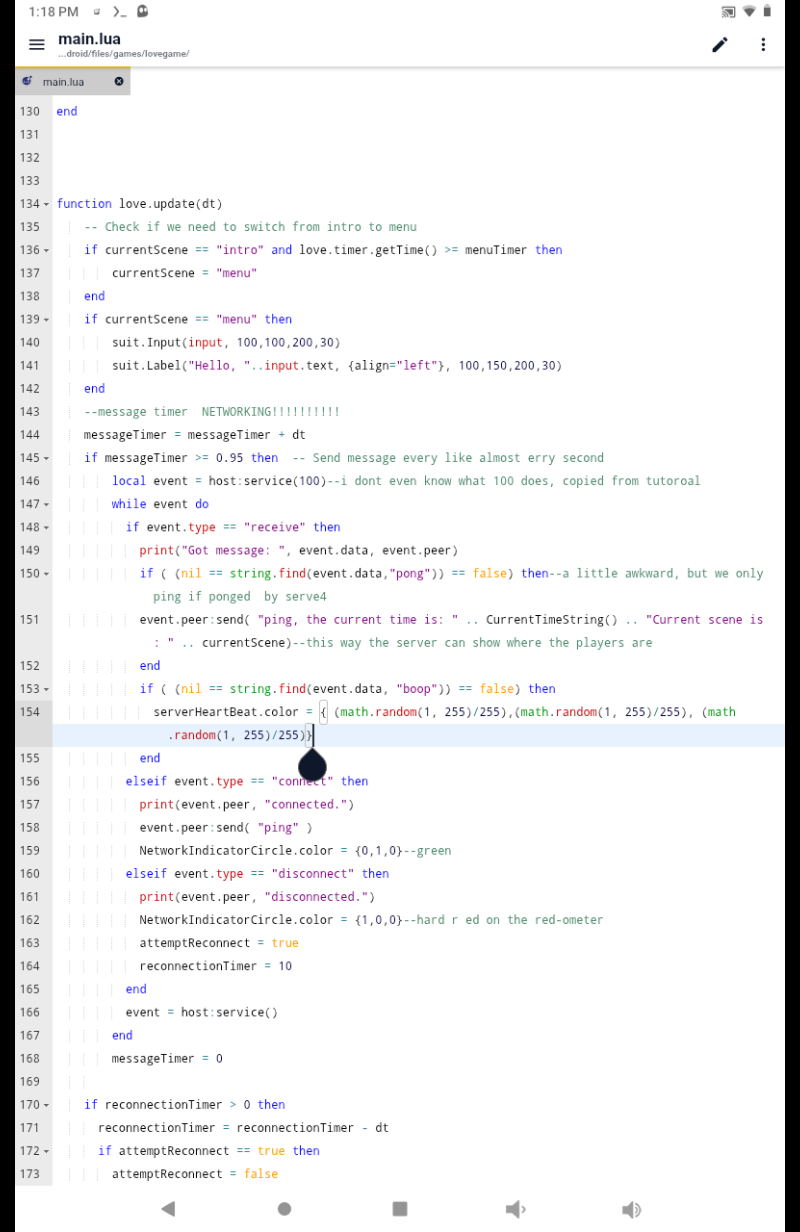Tap reconnectionTimer = 10 line

[x=215, y=966]
